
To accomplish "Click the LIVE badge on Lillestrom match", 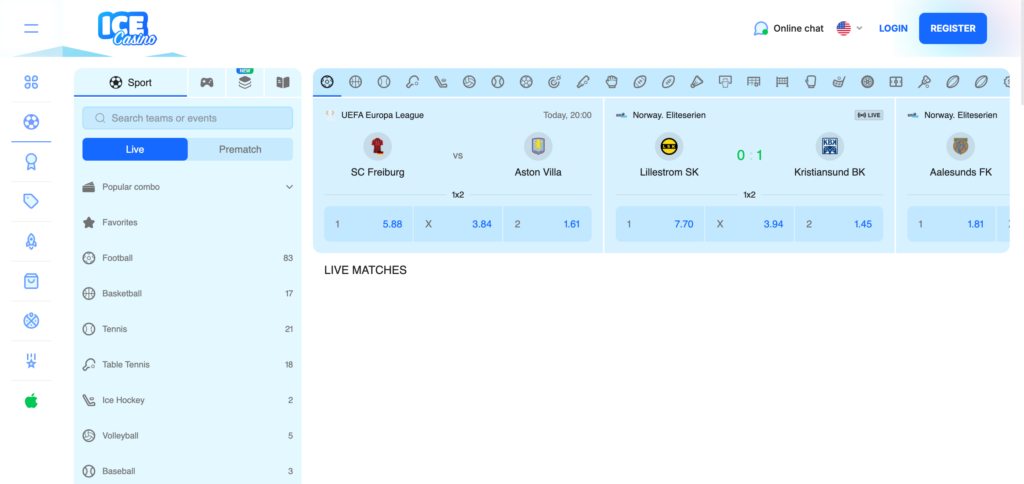I will 869,115.
